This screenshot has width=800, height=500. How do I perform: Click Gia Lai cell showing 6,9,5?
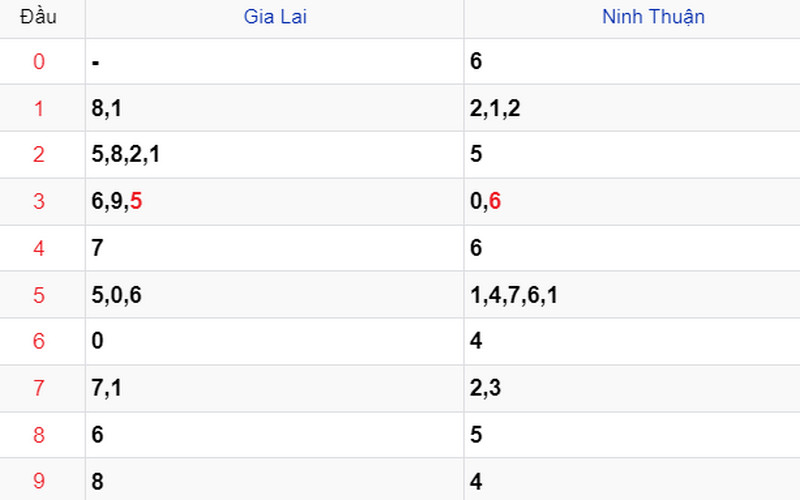[x=116, y=202]
